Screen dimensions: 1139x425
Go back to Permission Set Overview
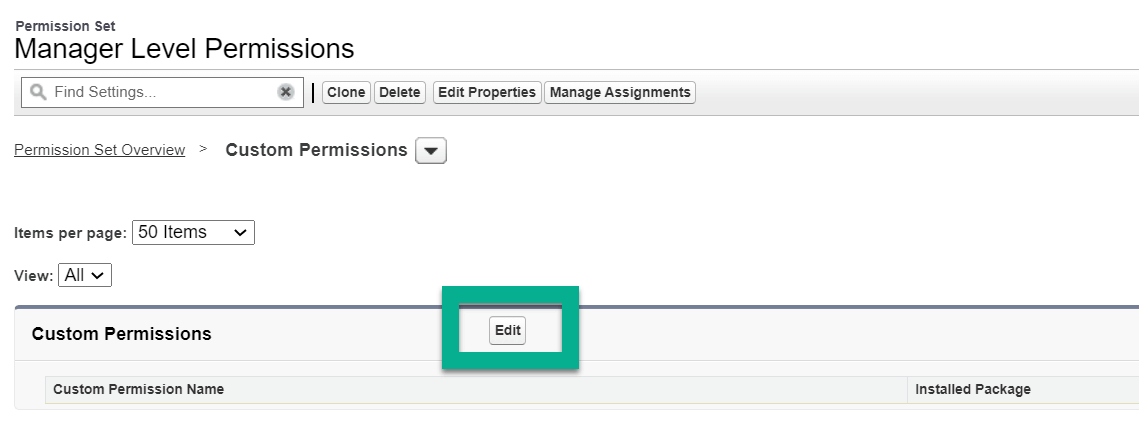(99, 150)
